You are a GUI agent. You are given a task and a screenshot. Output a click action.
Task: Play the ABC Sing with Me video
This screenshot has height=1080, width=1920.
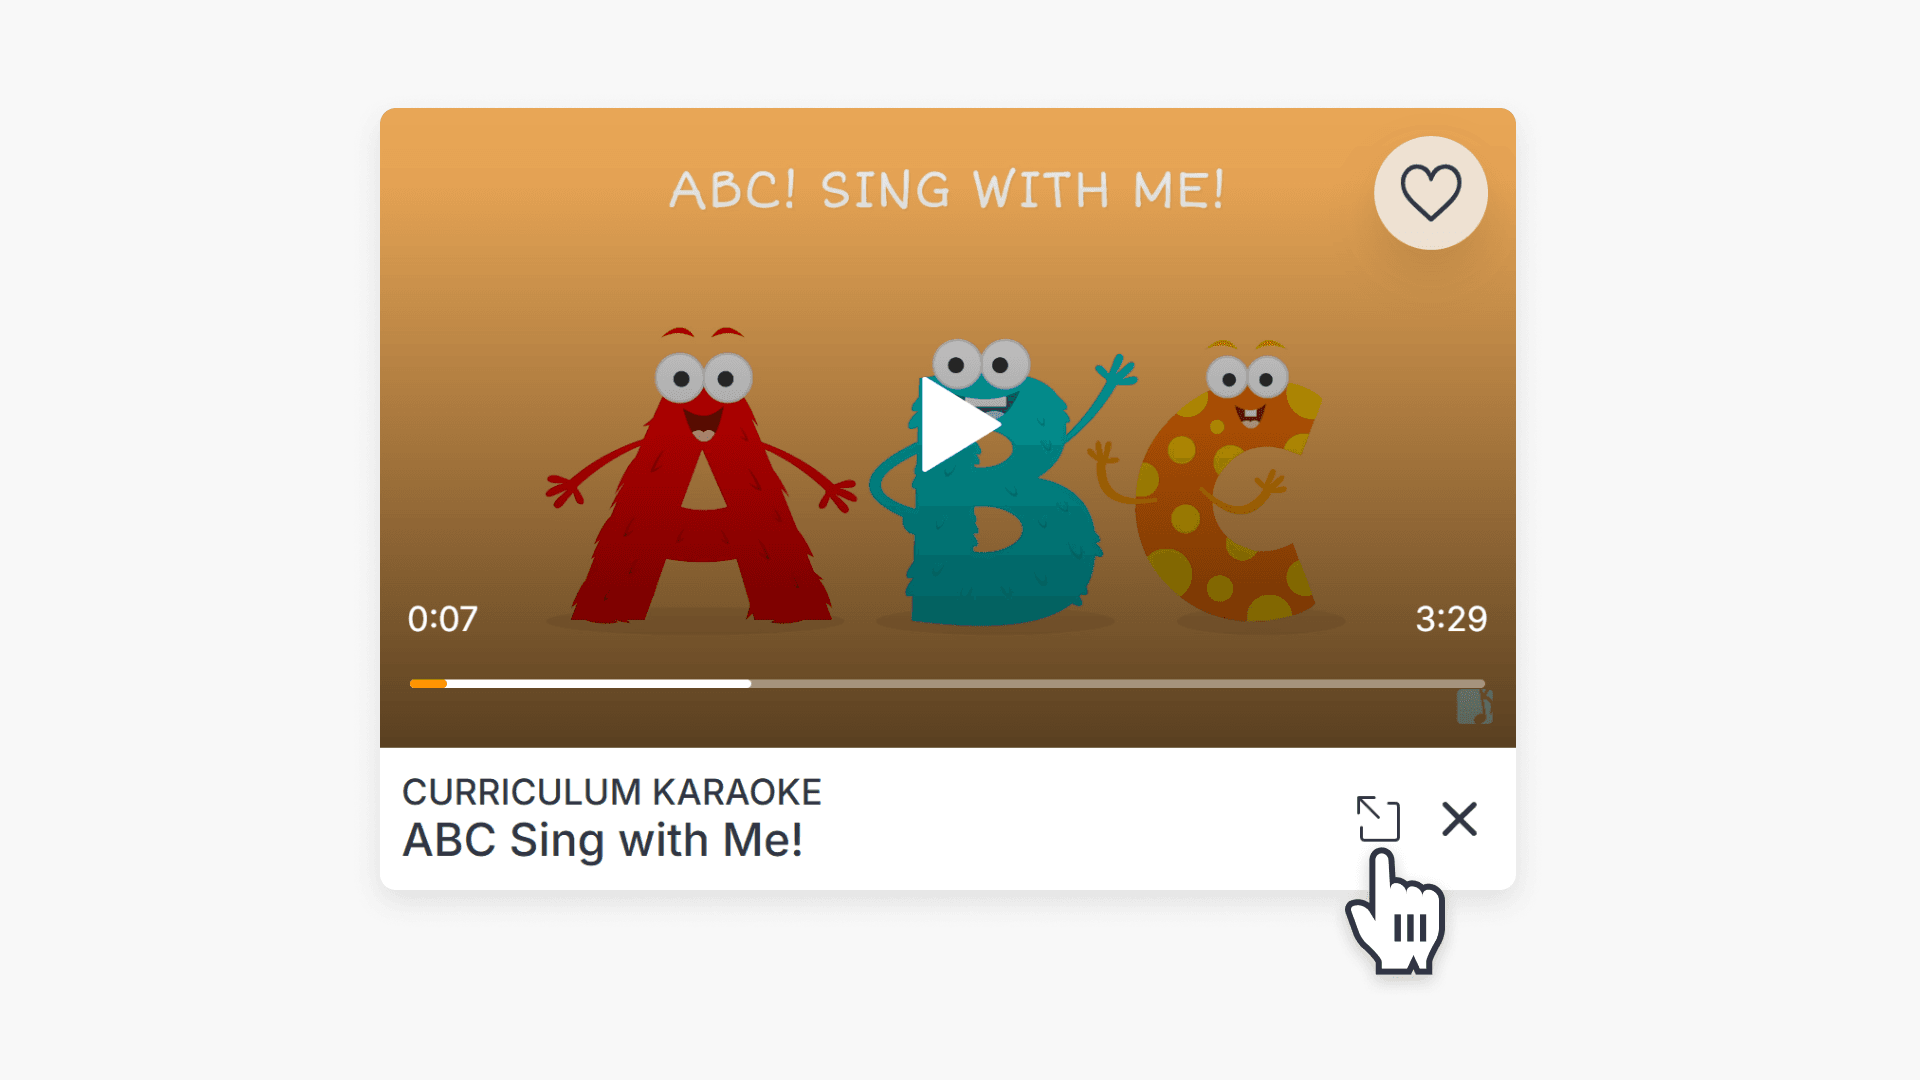click(959, 424)
